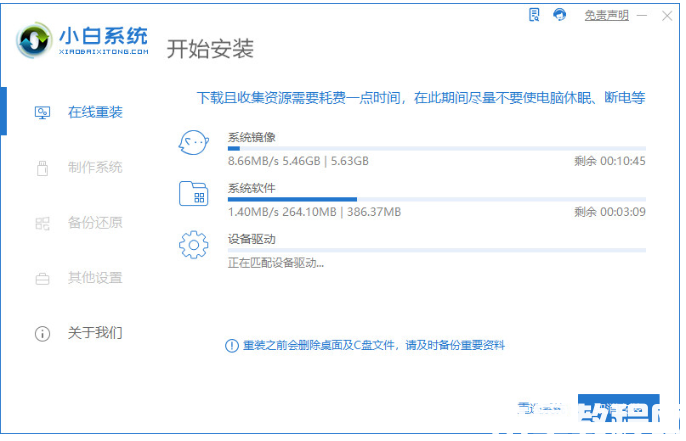Viewport: 686px width, 441px height.
Task: Click the warning exclamation icon near backup notice
Action: click(231, 346)
